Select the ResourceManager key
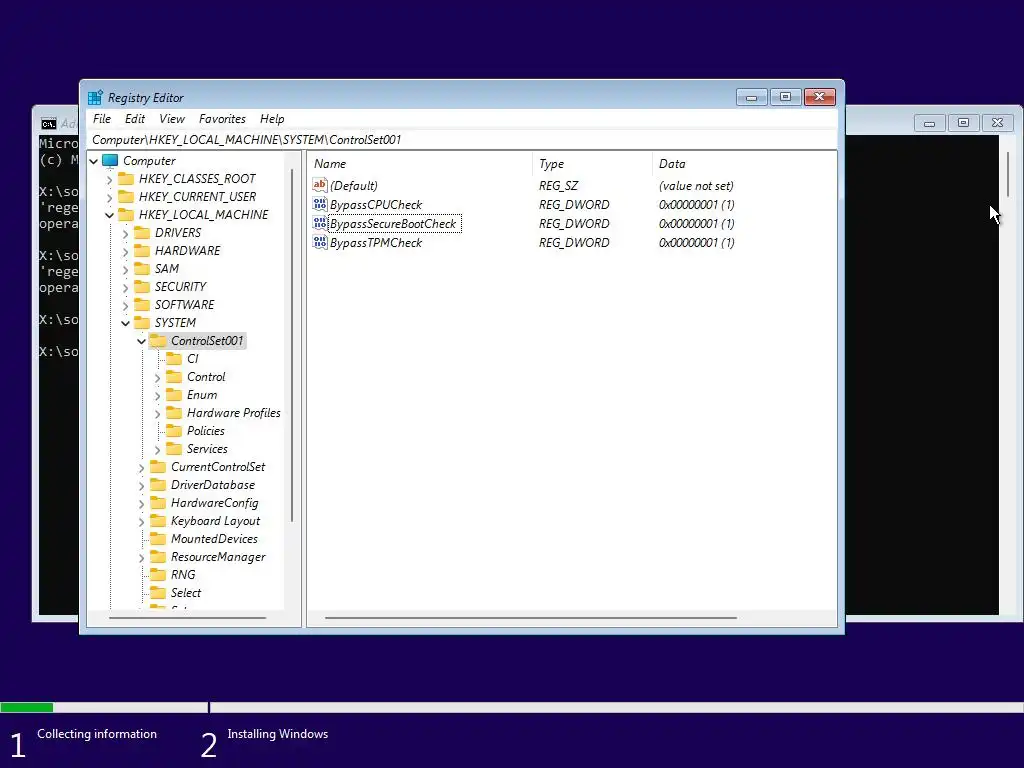Viewport: 1024px width, 768px height. click(218, 557)
